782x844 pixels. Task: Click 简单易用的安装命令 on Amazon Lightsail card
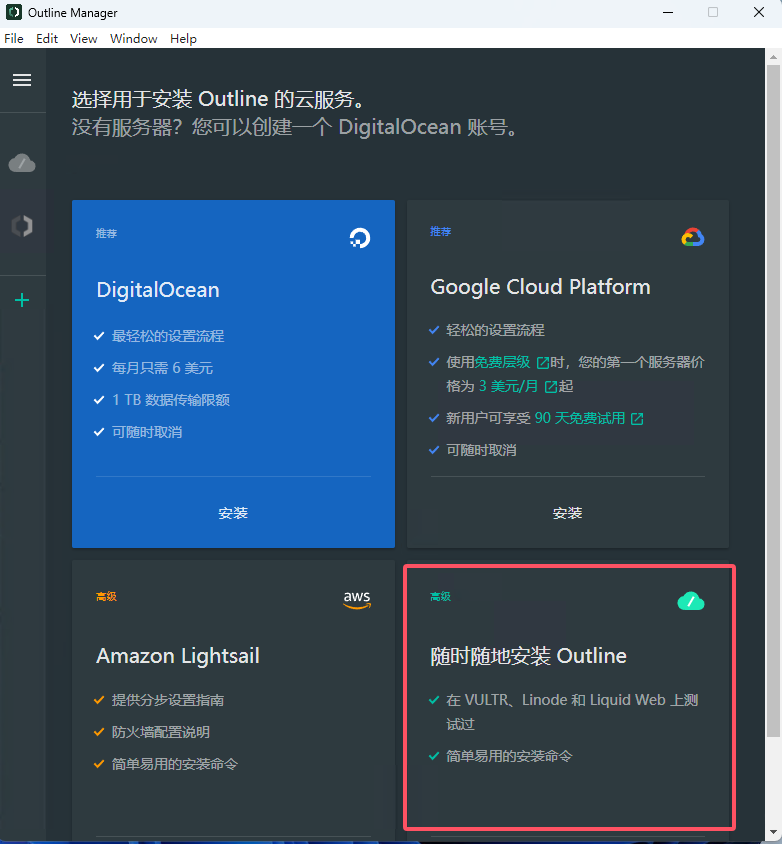[175, 764]
